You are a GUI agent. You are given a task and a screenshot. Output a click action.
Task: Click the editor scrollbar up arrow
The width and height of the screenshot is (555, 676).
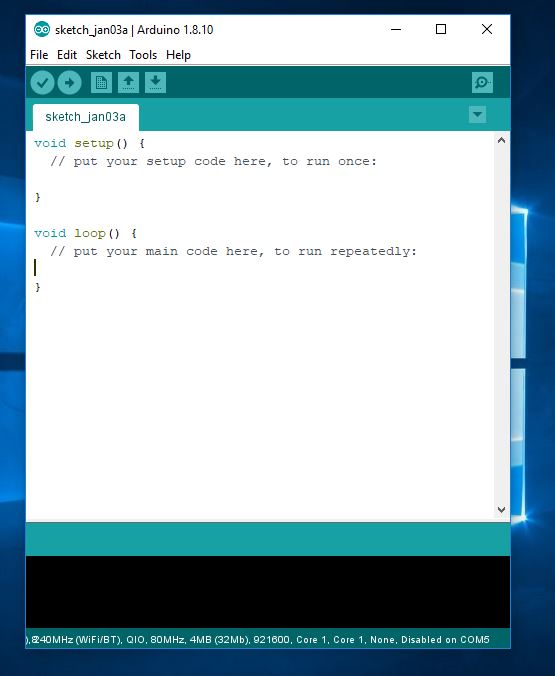[501, 140]
